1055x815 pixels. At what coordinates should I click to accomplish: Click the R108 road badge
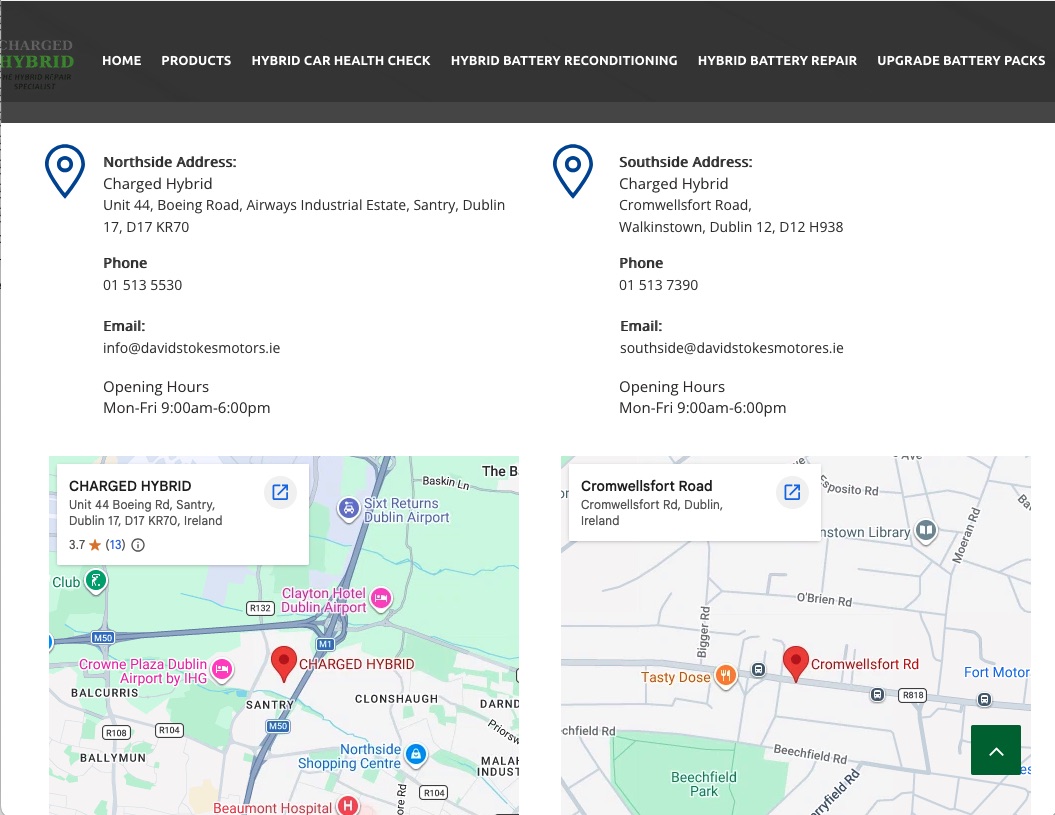pos(116,733)
